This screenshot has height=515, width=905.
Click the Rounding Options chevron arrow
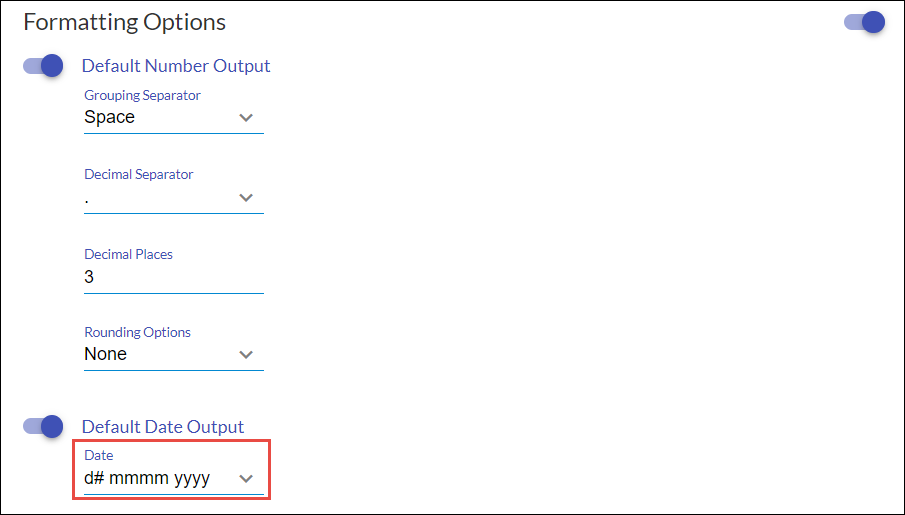[247, 355]
